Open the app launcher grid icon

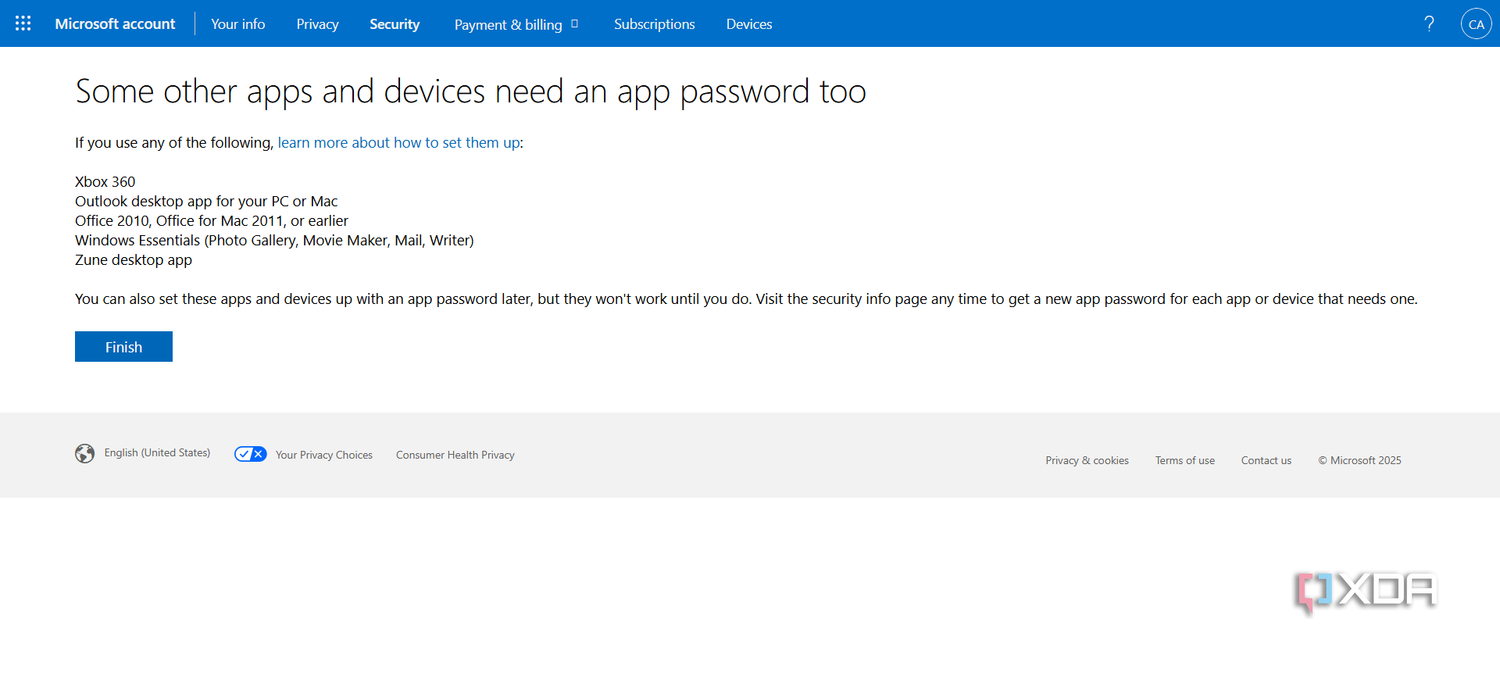(x=23, y=23)
